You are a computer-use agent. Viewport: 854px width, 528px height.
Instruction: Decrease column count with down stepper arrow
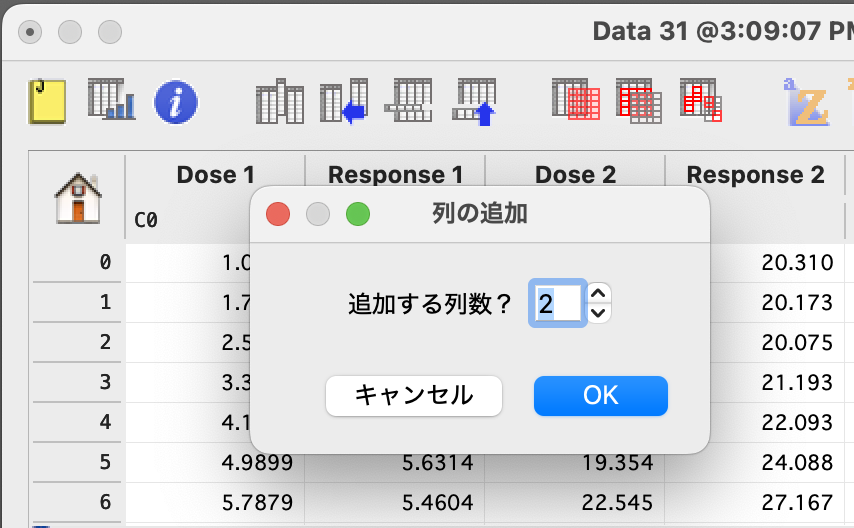click(598, 313)
